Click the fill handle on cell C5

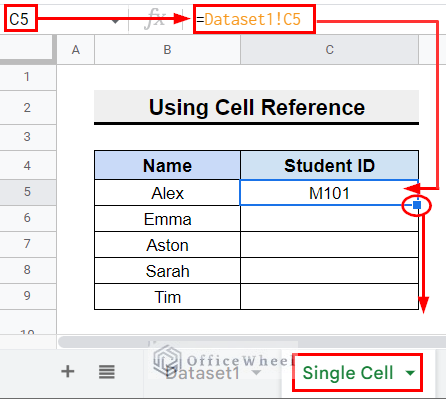pos(417,205)
